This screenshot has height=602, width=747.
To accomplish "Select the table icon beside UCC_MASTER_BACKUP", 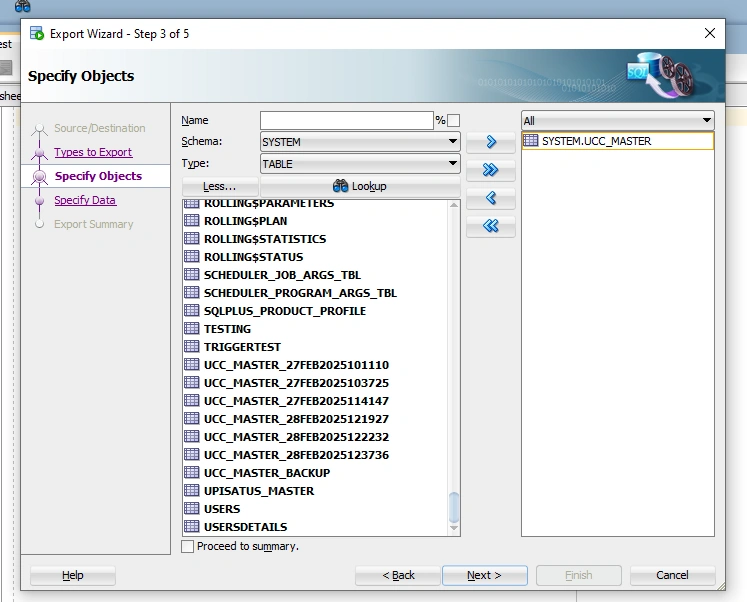I will [x=192, y=472].
